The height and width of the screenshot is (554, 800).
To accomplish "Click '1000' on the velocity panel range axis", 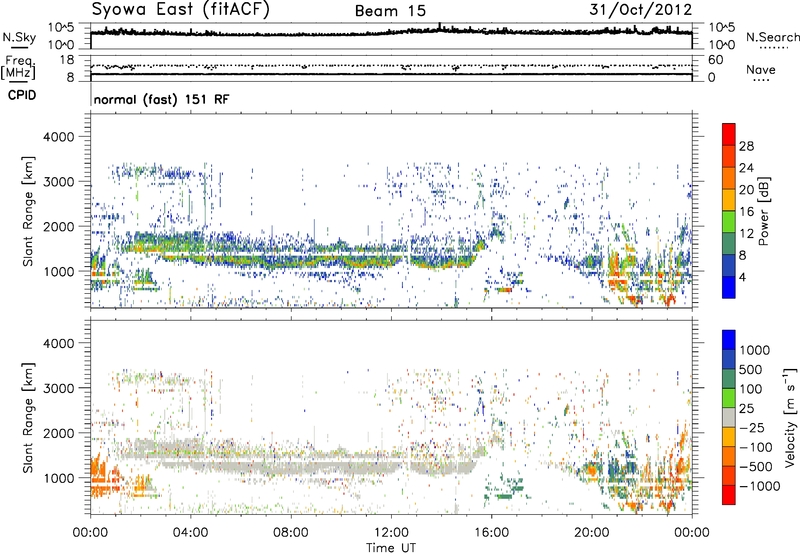I will point(58,478).
